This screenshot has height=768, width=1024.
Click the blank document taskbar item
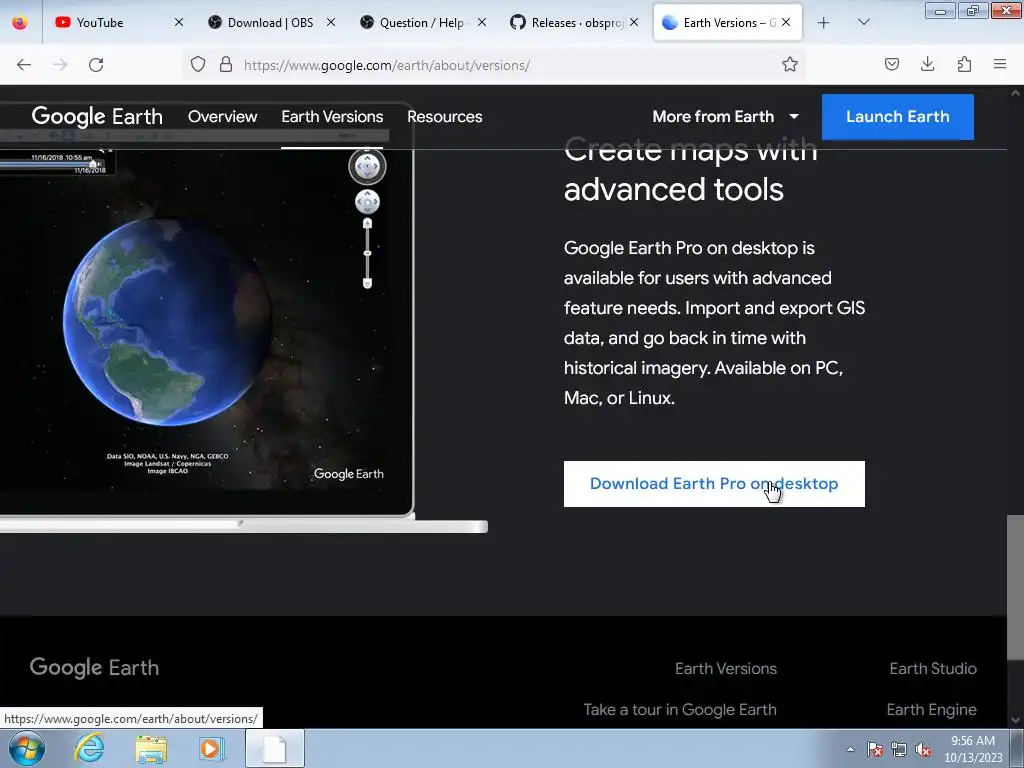click(x=275, y=748)
